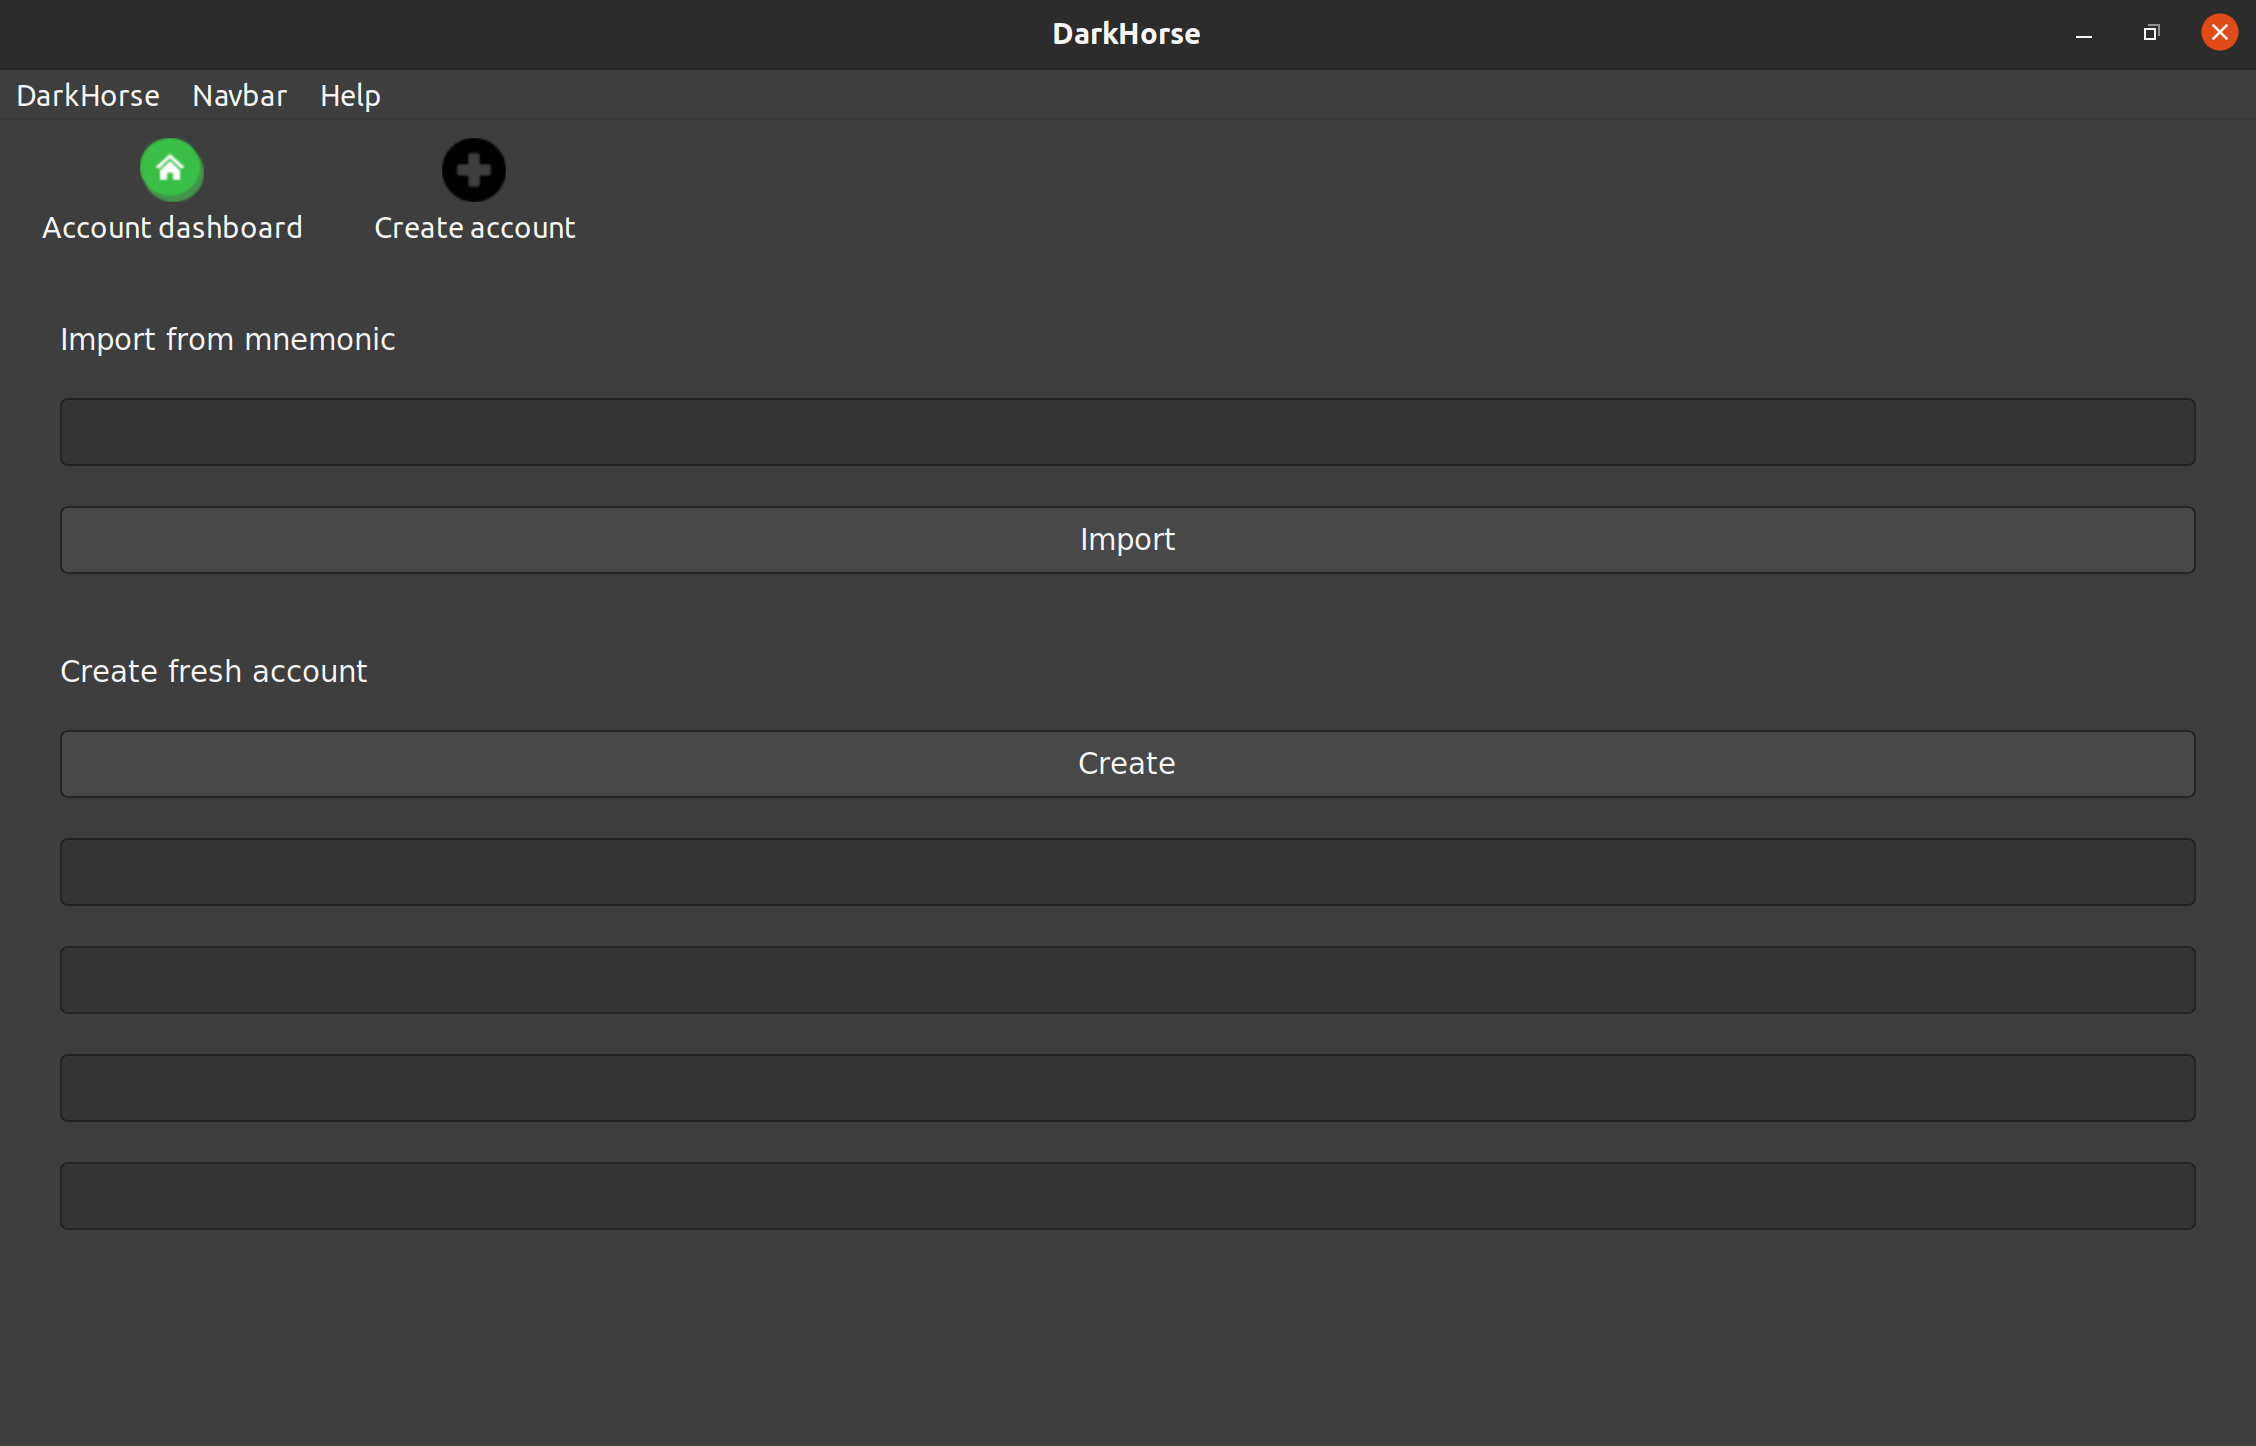Close the DarkHorse window
The height and width of the screenshot is (1446, 2256).
tap(2219, 33)
